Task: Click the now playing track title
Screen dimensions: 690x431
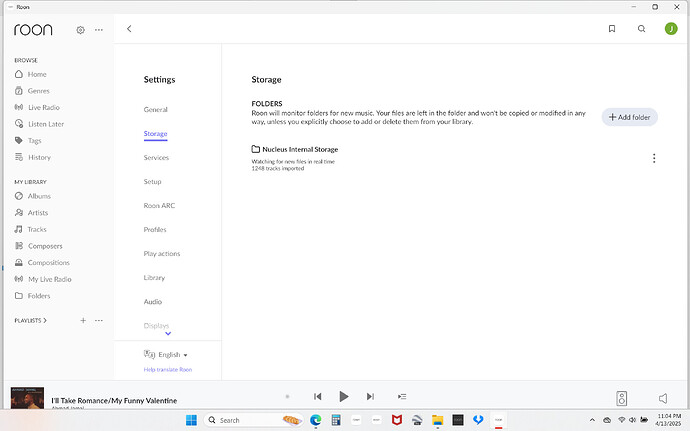Action: pos(114,401)
